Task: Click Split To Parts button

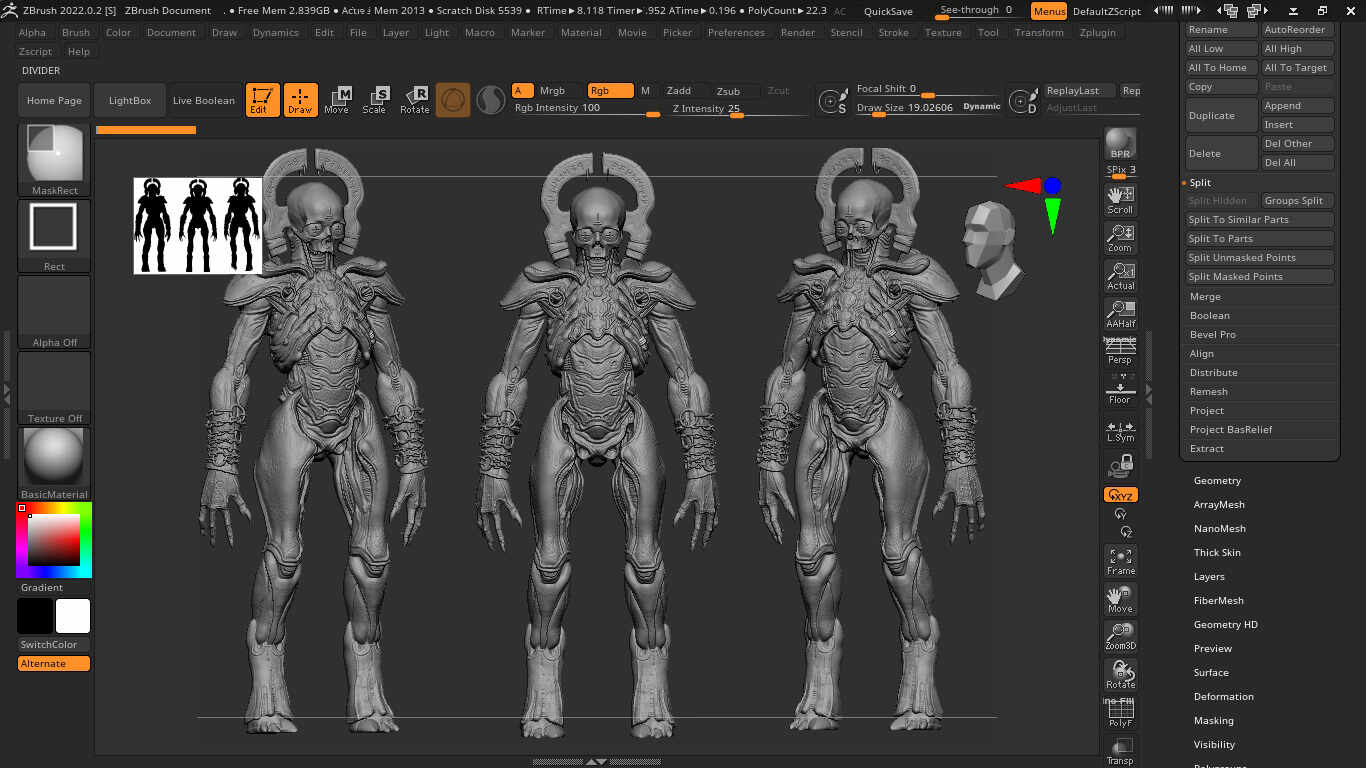Action: tap(1259, 239)
